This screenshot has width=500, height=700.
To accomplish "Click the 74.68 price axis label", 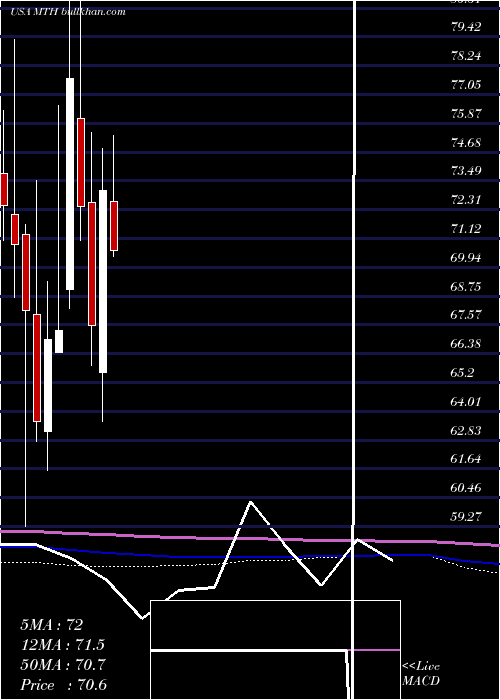I will [466, 142].
